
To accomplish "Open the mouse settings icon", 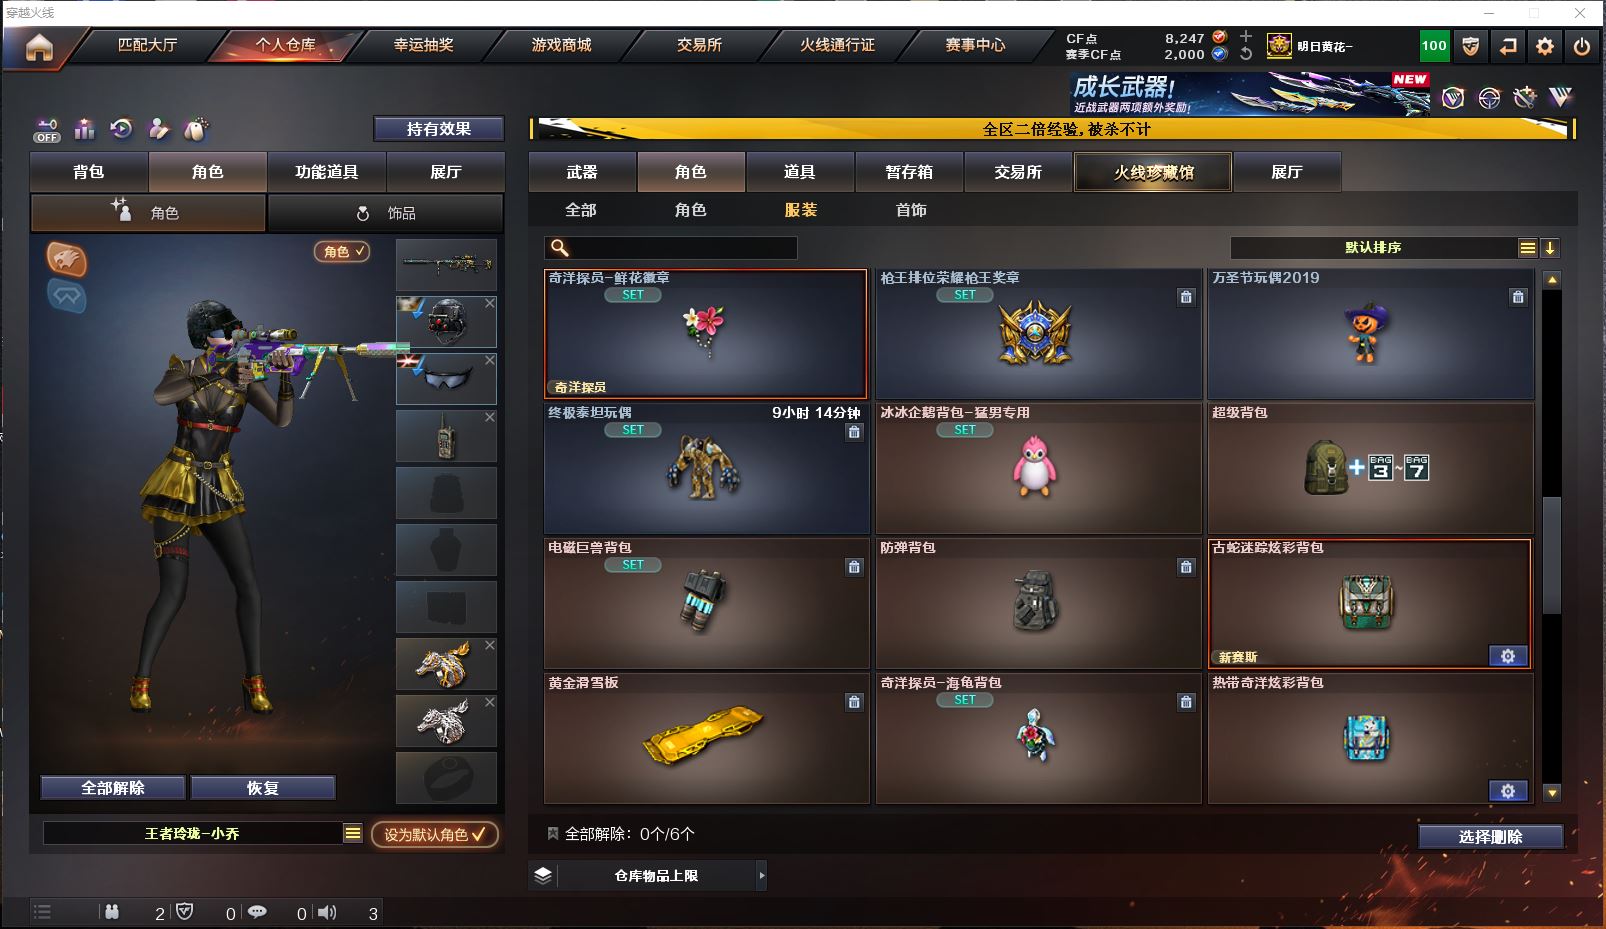I will (x=196, y=129).
